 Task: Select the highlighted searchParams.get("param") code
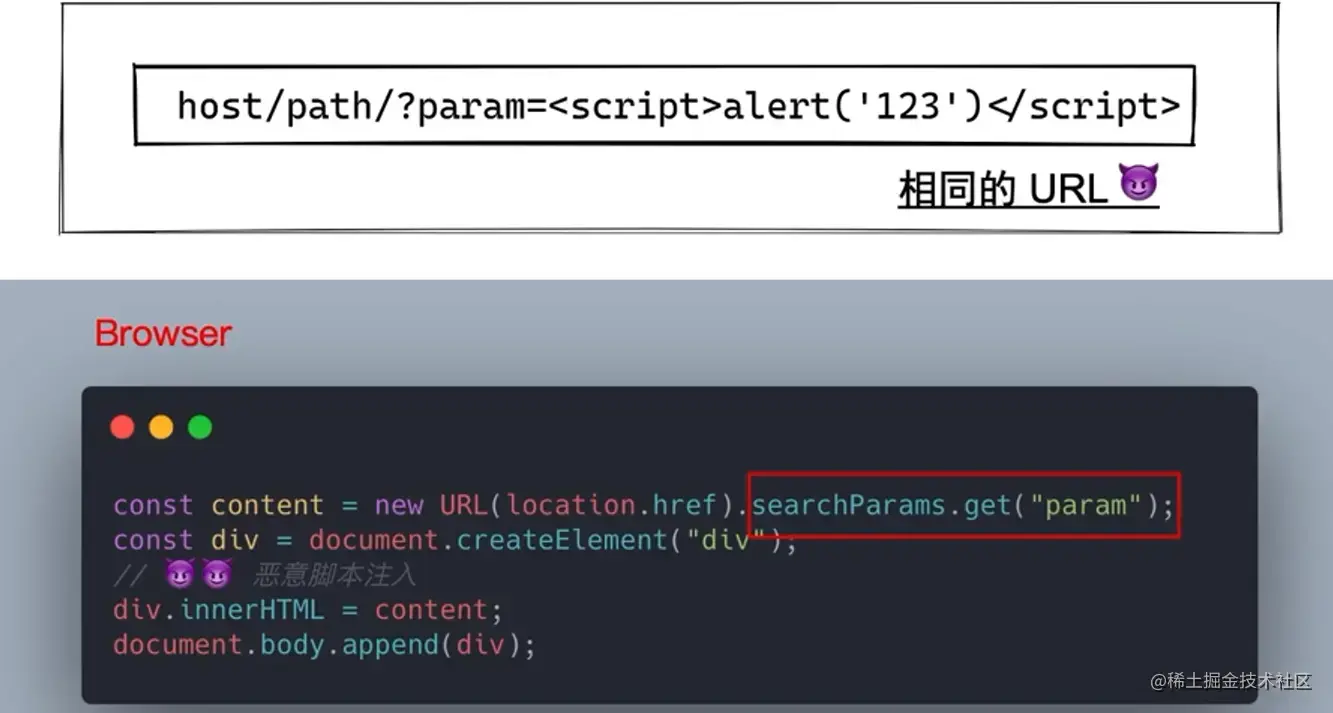[963, 506]
